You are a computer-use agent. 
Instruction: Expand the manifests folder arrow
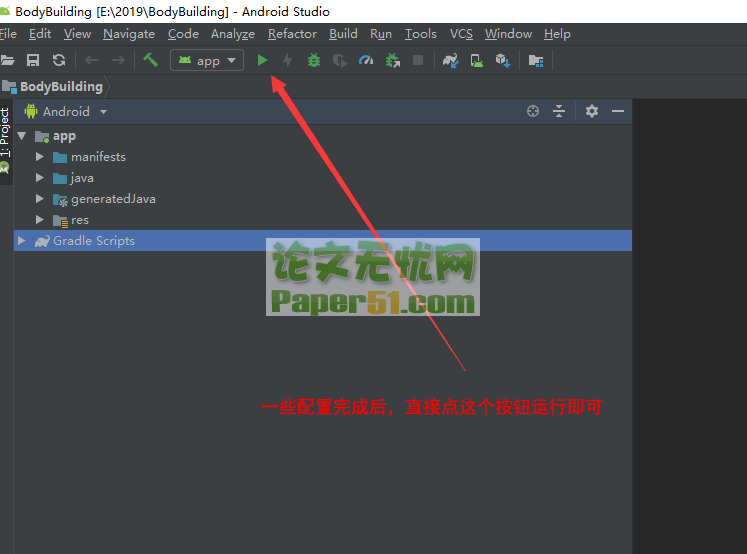click(40, 157)
